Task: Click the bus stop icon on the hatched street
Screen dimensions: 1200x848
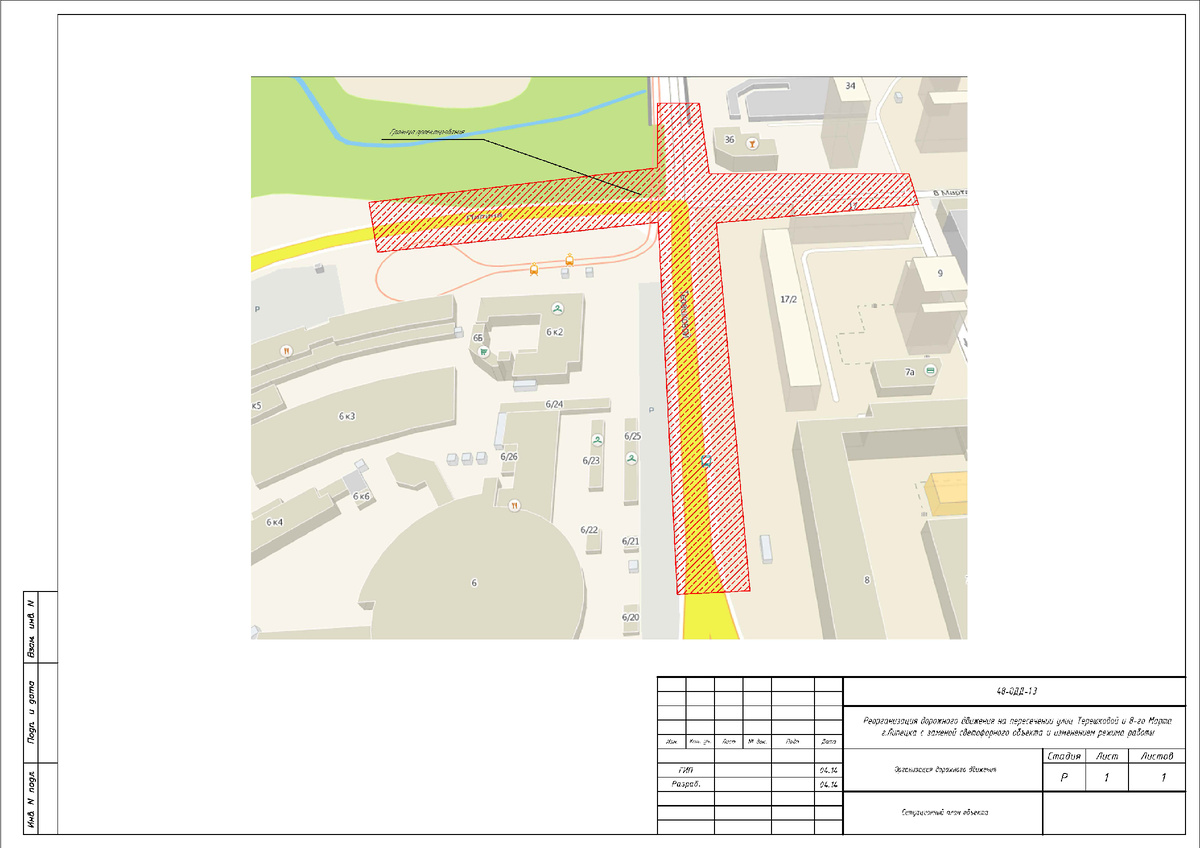Action: (x=706, y=461)
